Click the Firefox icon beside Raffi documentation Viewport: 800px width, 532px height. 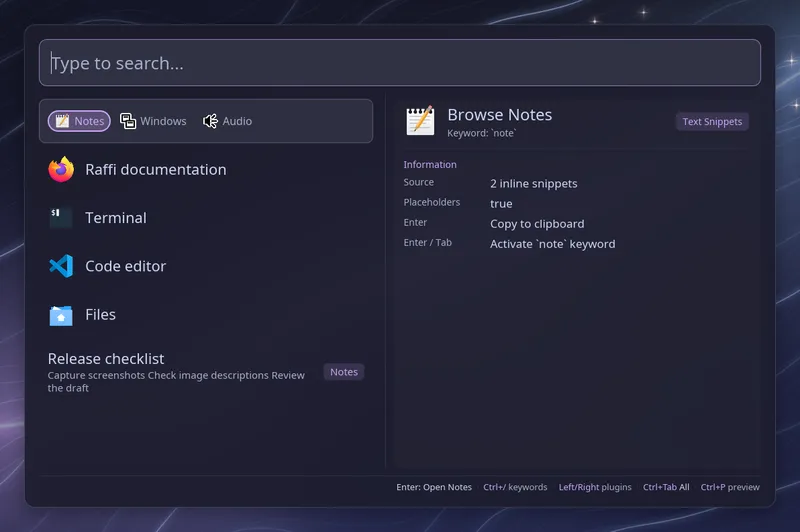(61, 169)
